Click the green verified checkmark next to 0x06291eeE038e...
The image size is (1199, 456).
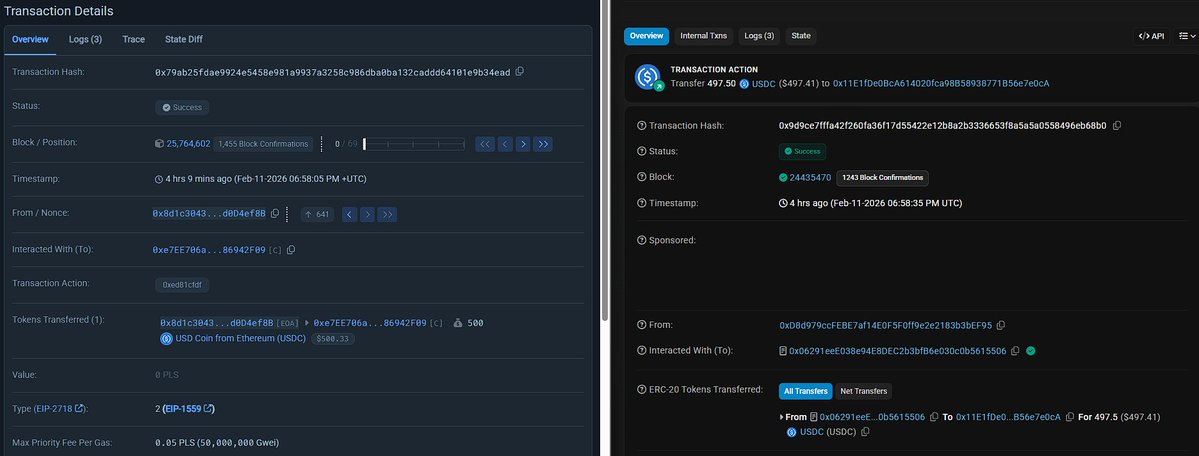1031,351
